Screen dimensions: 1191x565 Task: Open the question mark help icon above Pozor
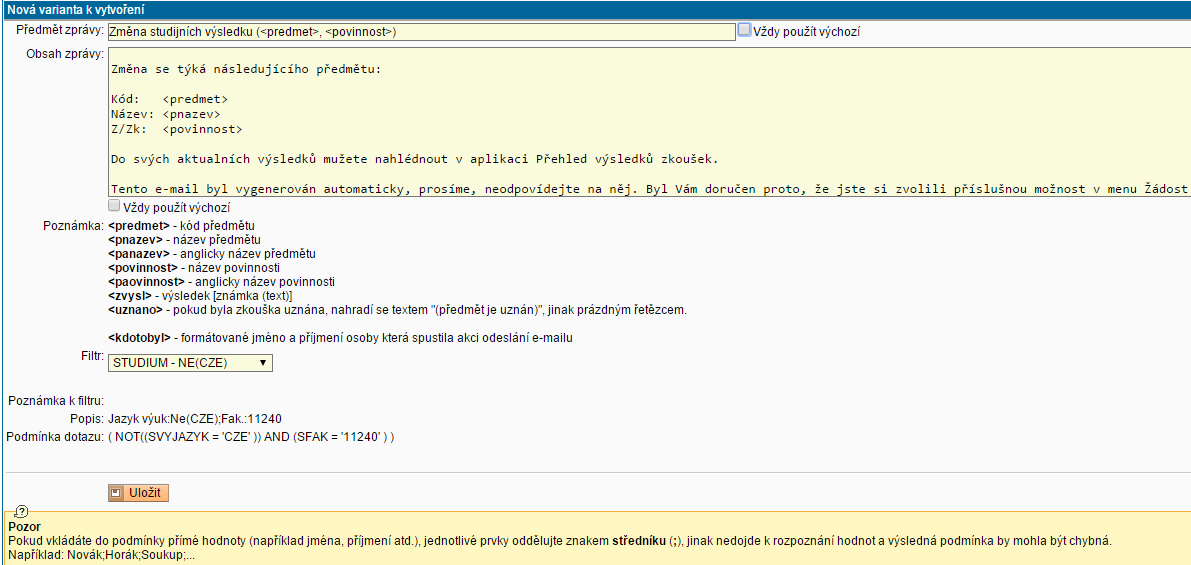tap(22, 511)
